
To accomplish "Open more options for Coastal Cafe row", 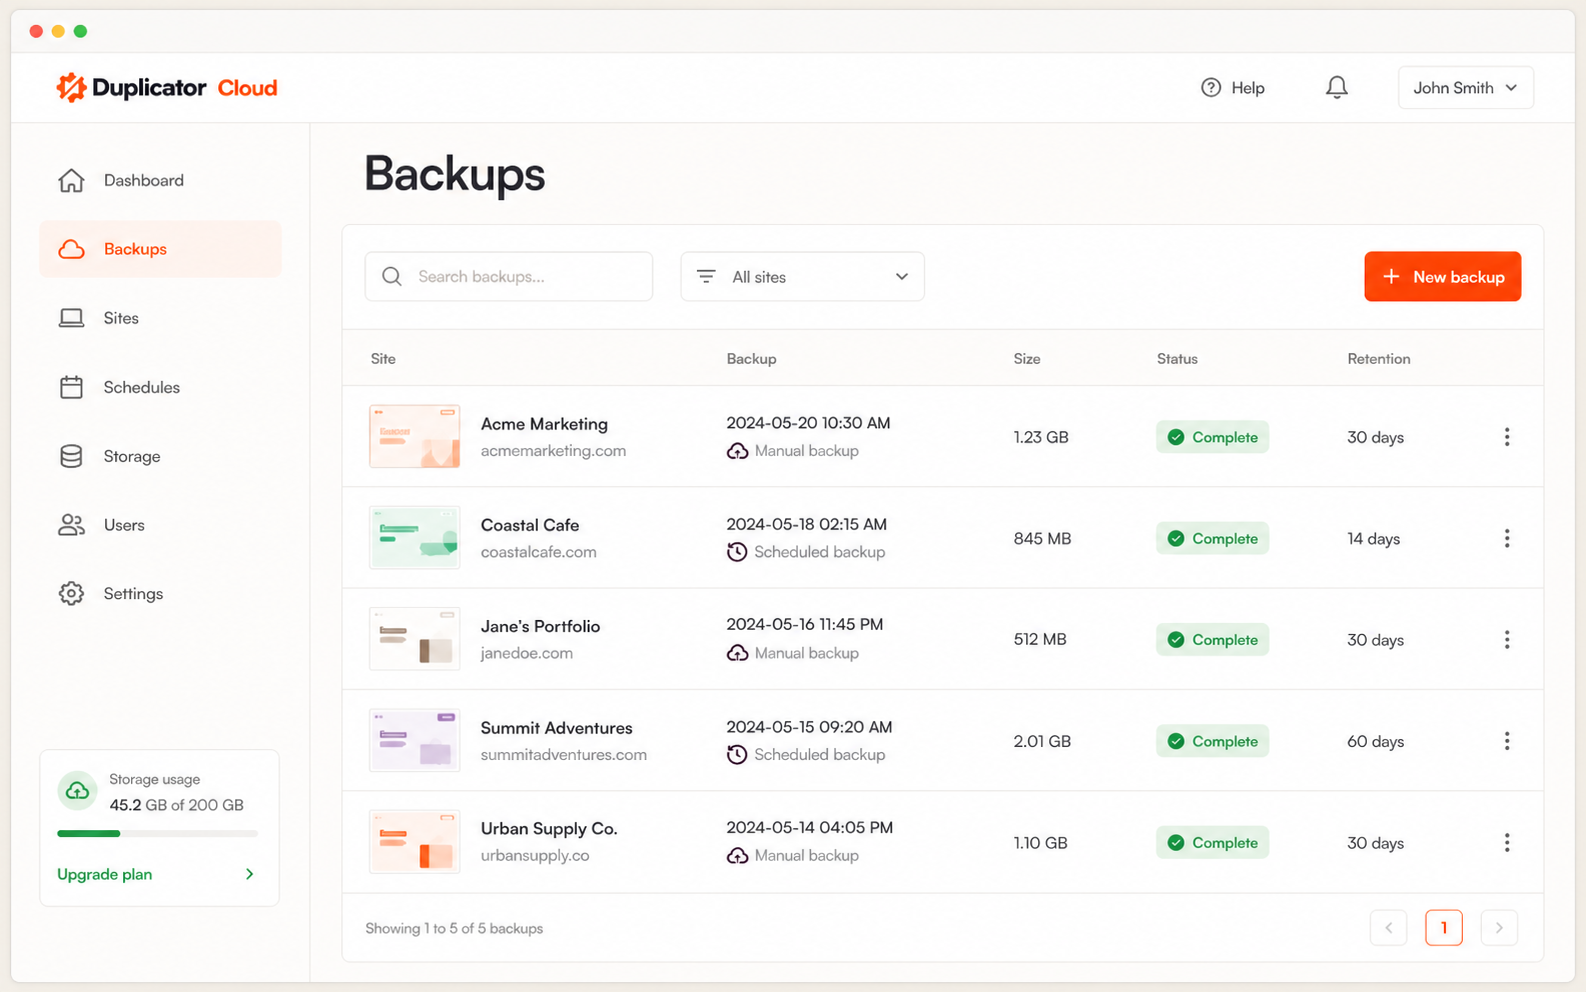I will click(1506, 538).
